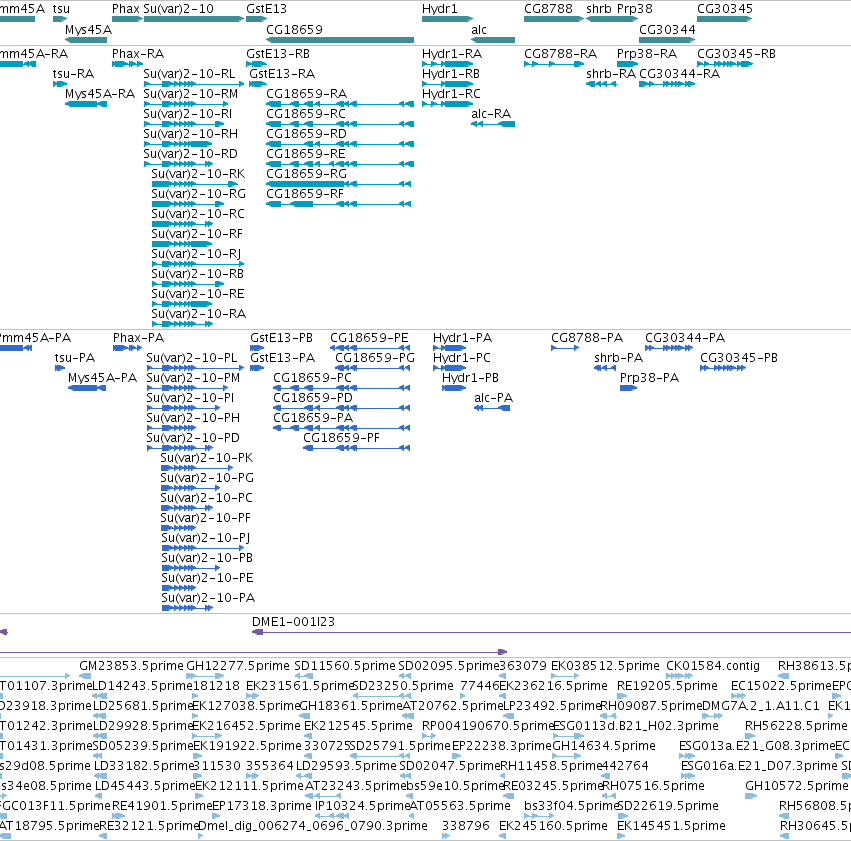851x841 pixels.
Task: Select the GstE13 gene label
Action: (x=266, y=9)
